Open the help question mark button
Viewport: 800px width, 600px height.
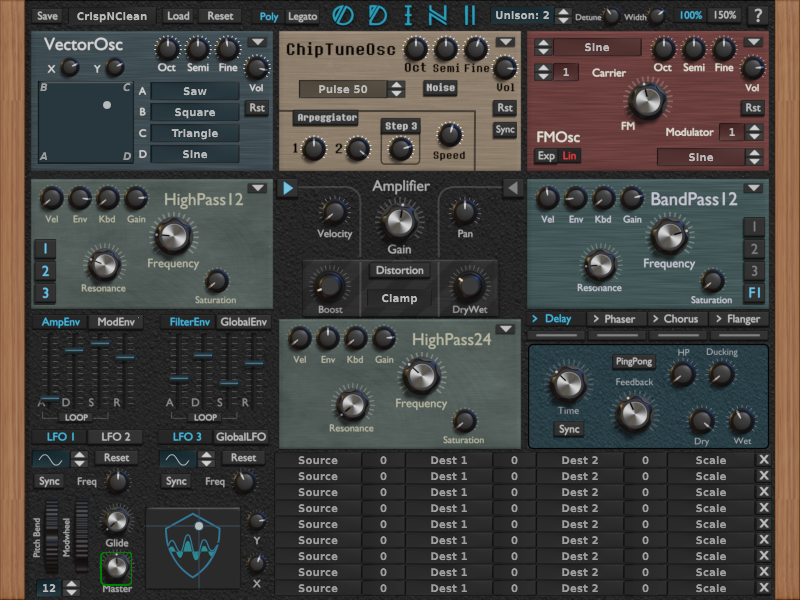[758, 16]
